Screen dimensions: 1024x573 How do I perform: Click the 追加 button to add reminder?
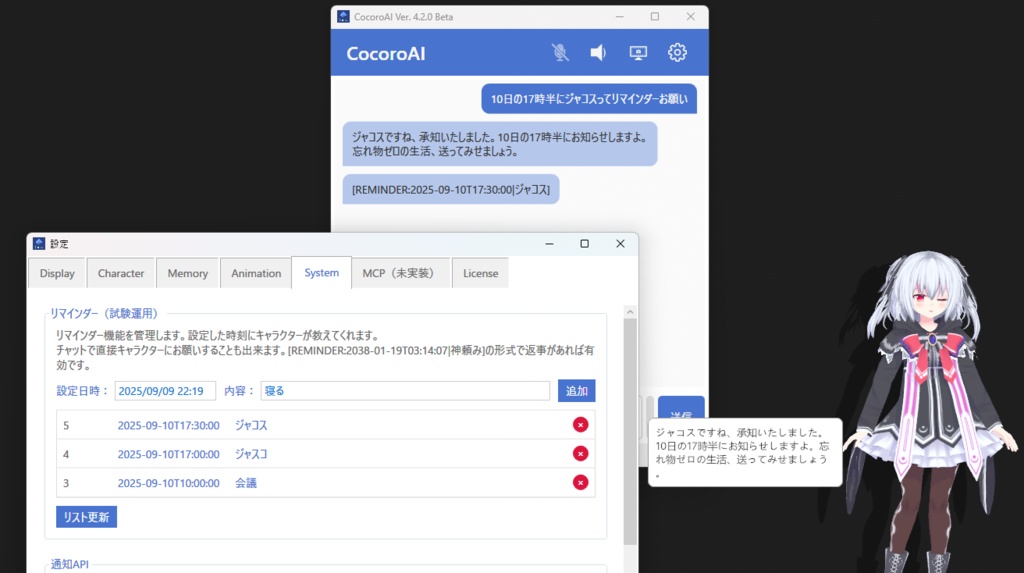[x=577, y=391]
